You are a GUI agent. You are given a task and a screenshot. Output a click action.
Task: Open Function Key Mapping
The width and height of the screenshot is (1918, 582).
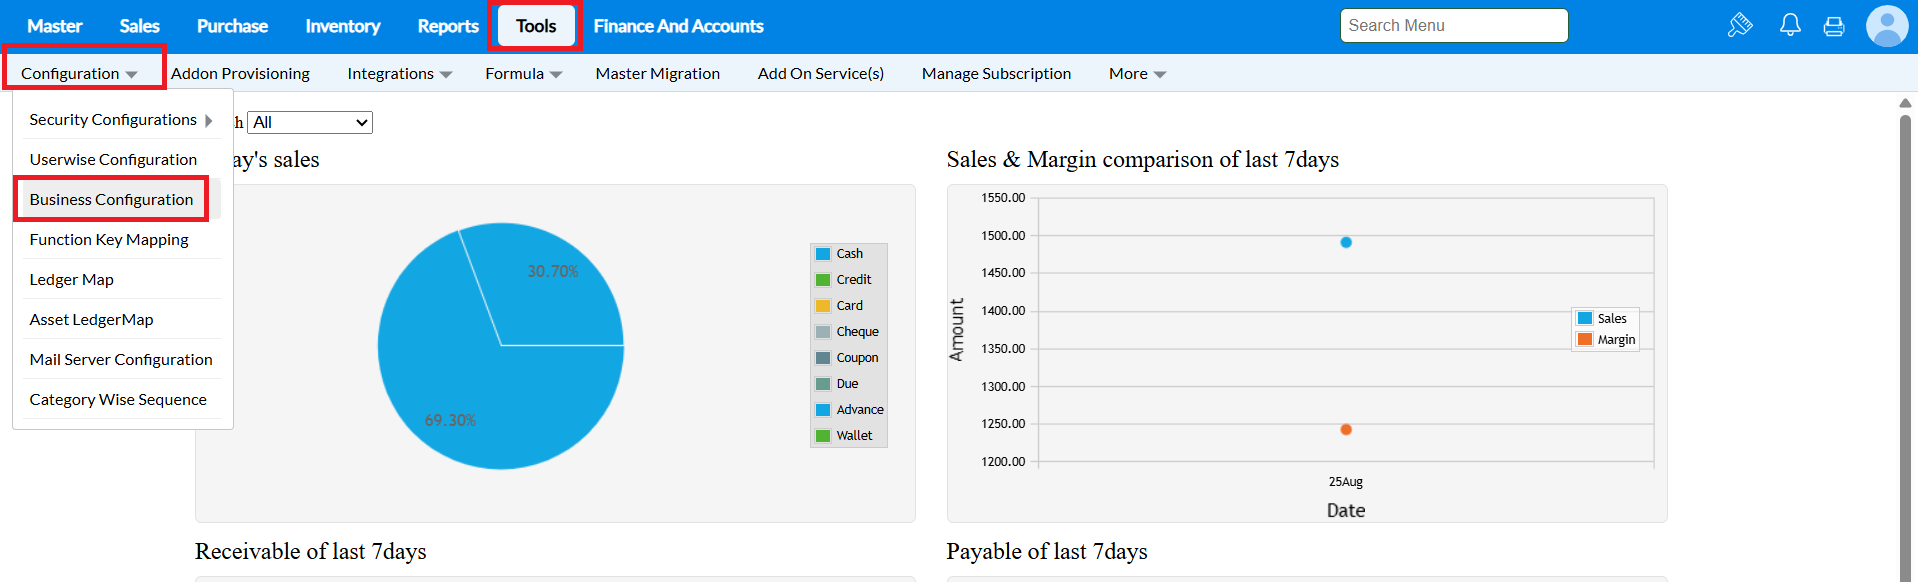pyautogui.click(x=109, y=240)
